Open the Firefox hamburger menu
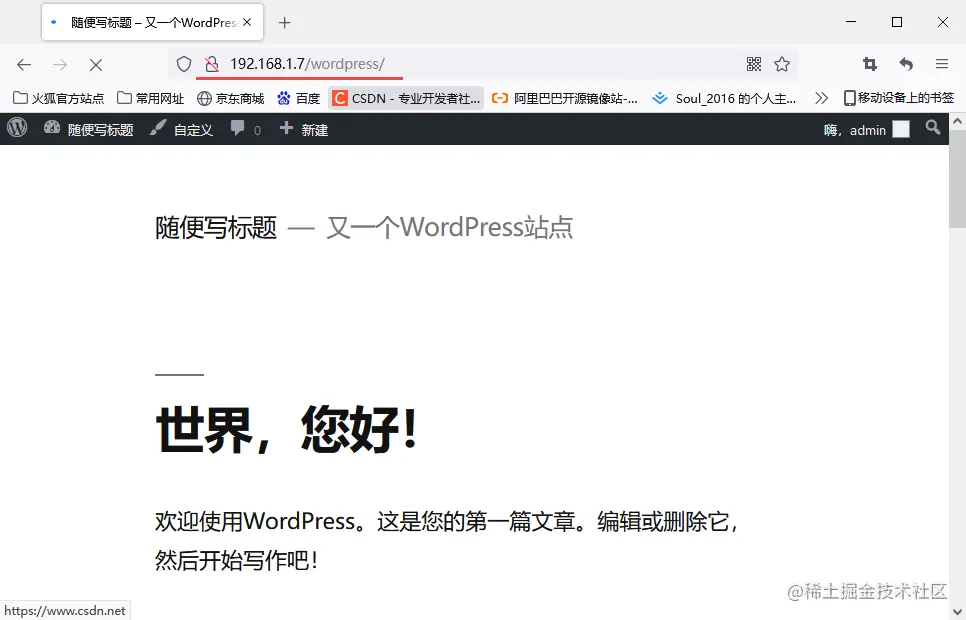Screen dimensions: 966x620 (941, 64)
